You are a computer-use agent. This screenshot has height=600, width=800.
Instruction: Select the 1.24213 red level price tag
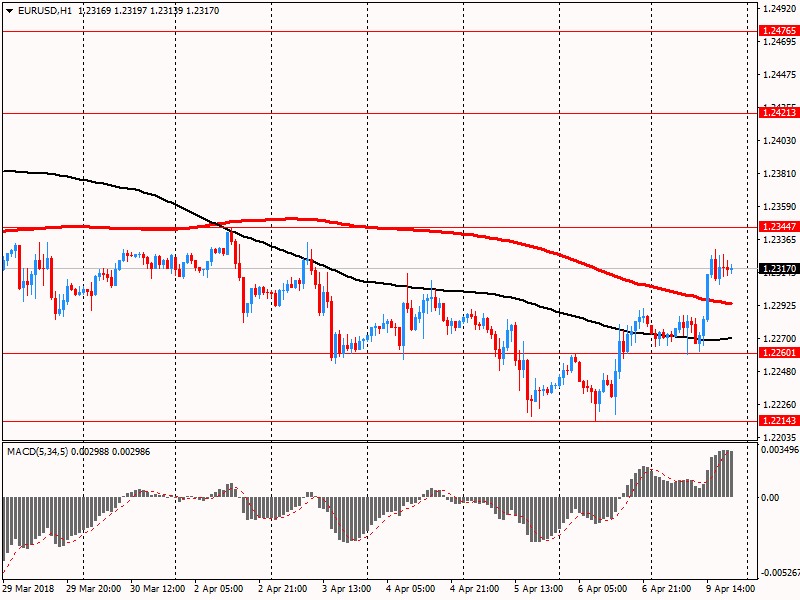[x=779, y=113]
